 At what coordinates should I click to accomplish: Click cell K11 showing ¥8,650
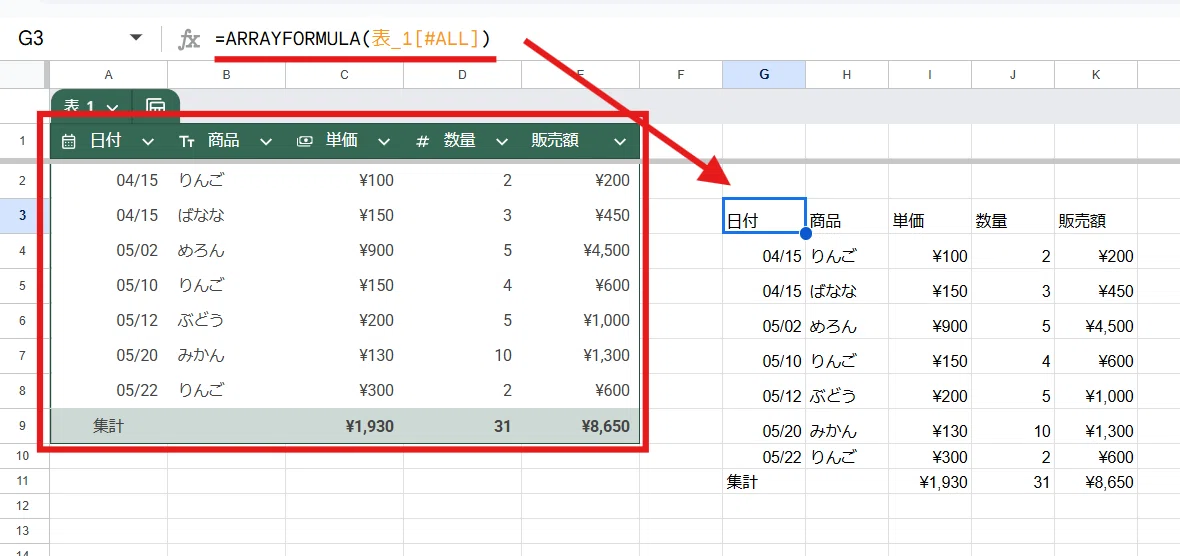[1096, 482]
